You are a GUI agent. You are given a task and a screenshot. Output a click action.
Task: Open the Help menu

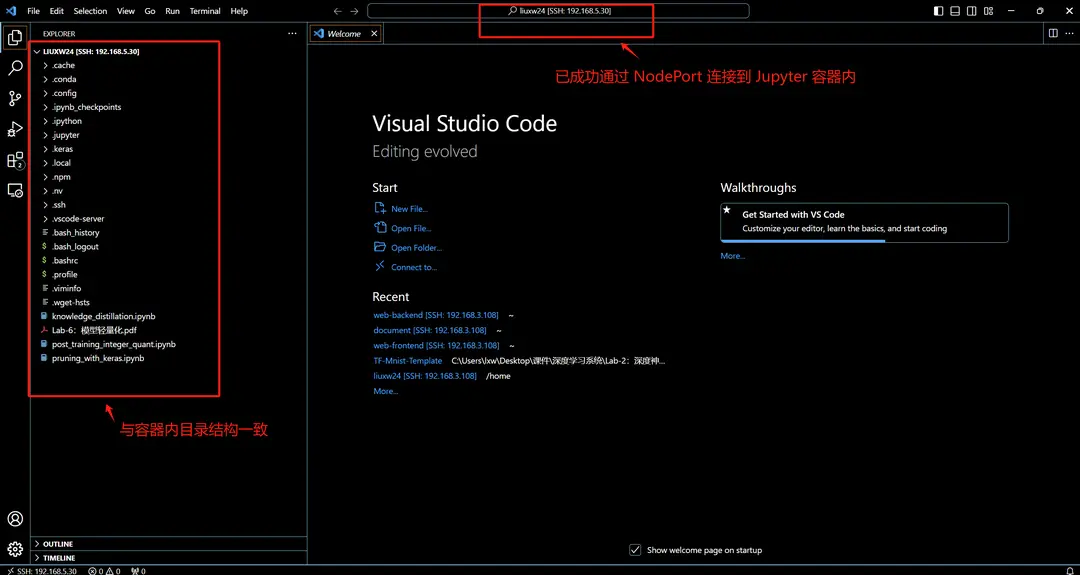[x=239, y=11]
